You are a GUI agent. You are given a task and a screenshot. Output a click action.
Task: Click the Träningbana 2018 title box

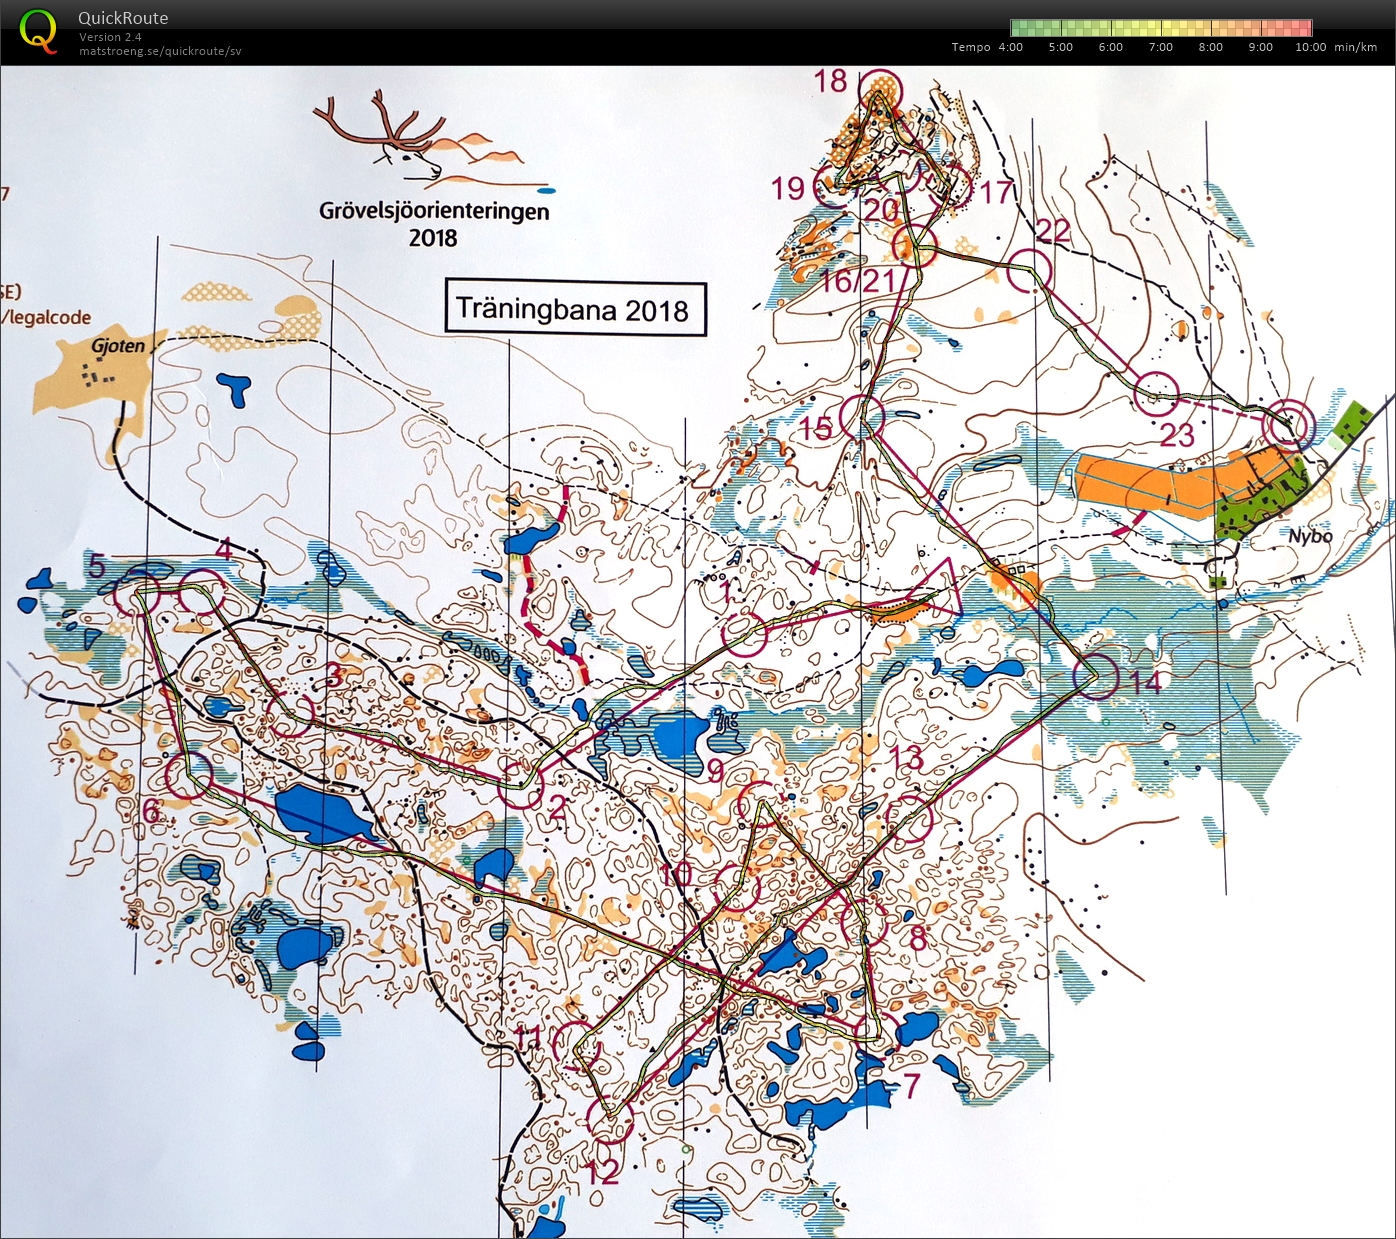tap(575, 308)
